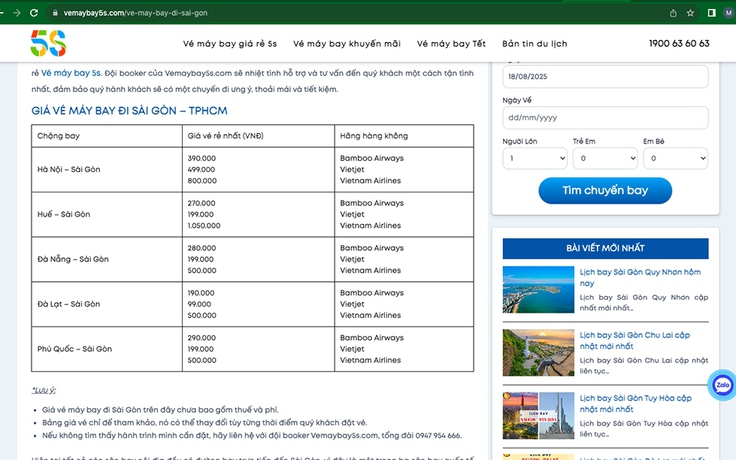Select the Huế – Sài Gòn cell

click(x=107, y=214)
